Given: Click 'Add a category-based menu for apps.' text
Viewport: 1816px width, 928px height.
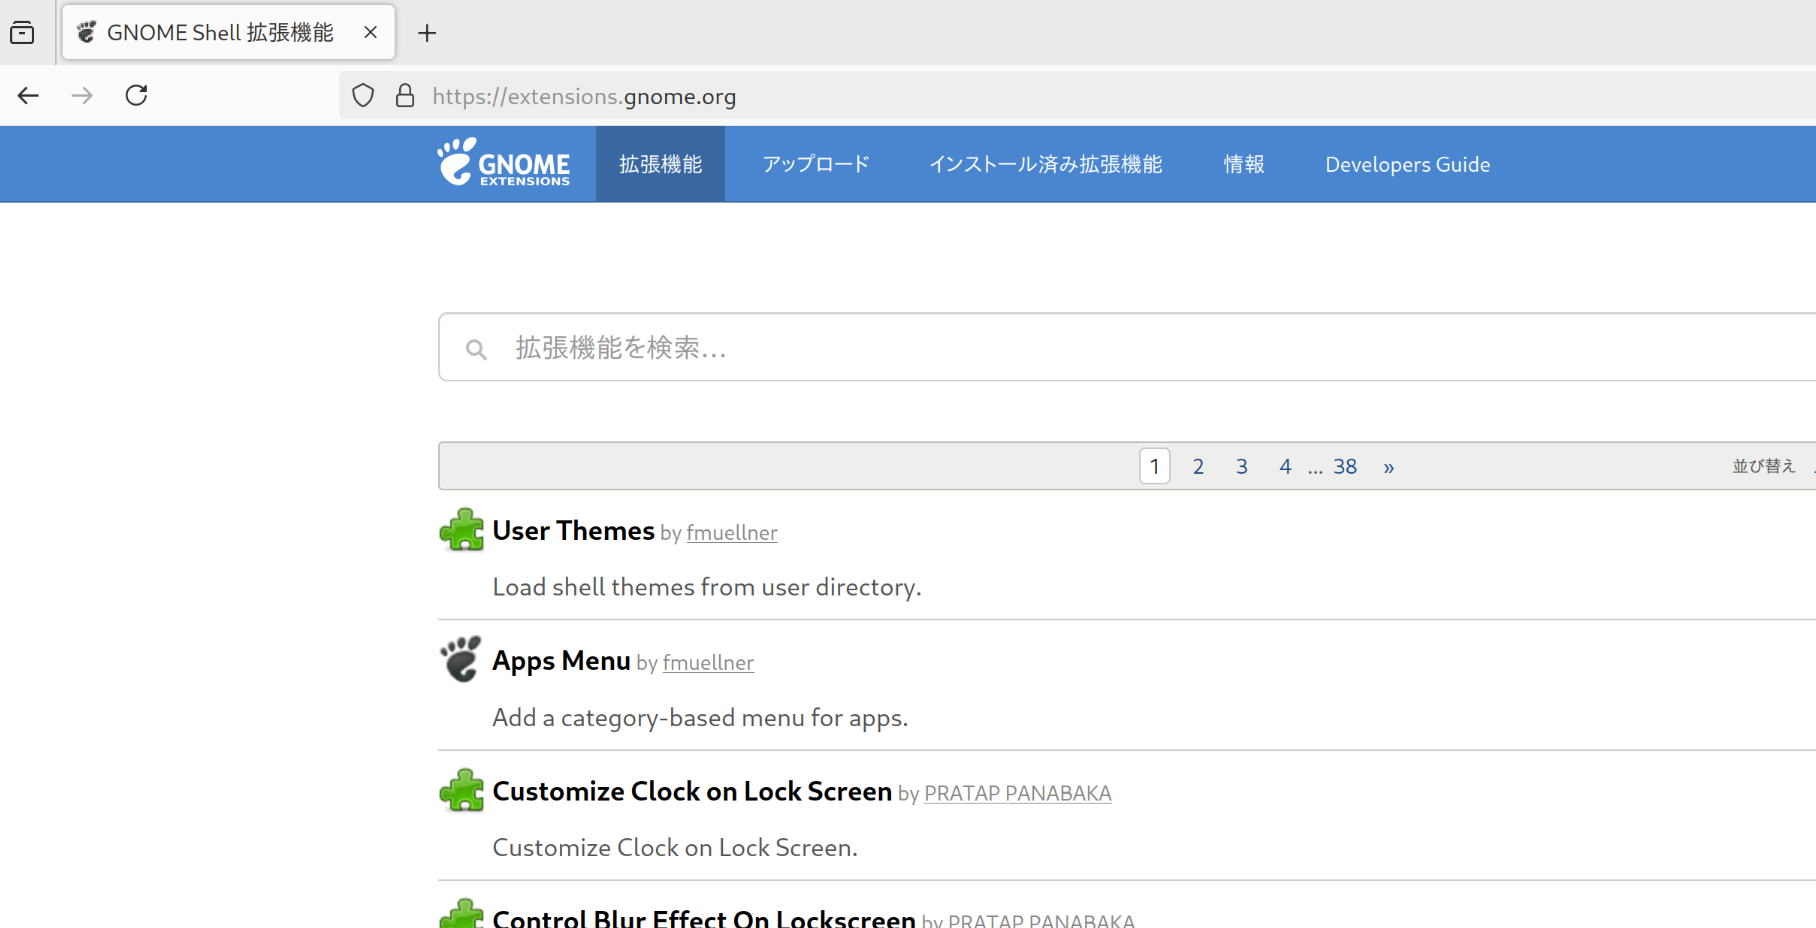Looking at the screenshot, I should click(700, 718).
